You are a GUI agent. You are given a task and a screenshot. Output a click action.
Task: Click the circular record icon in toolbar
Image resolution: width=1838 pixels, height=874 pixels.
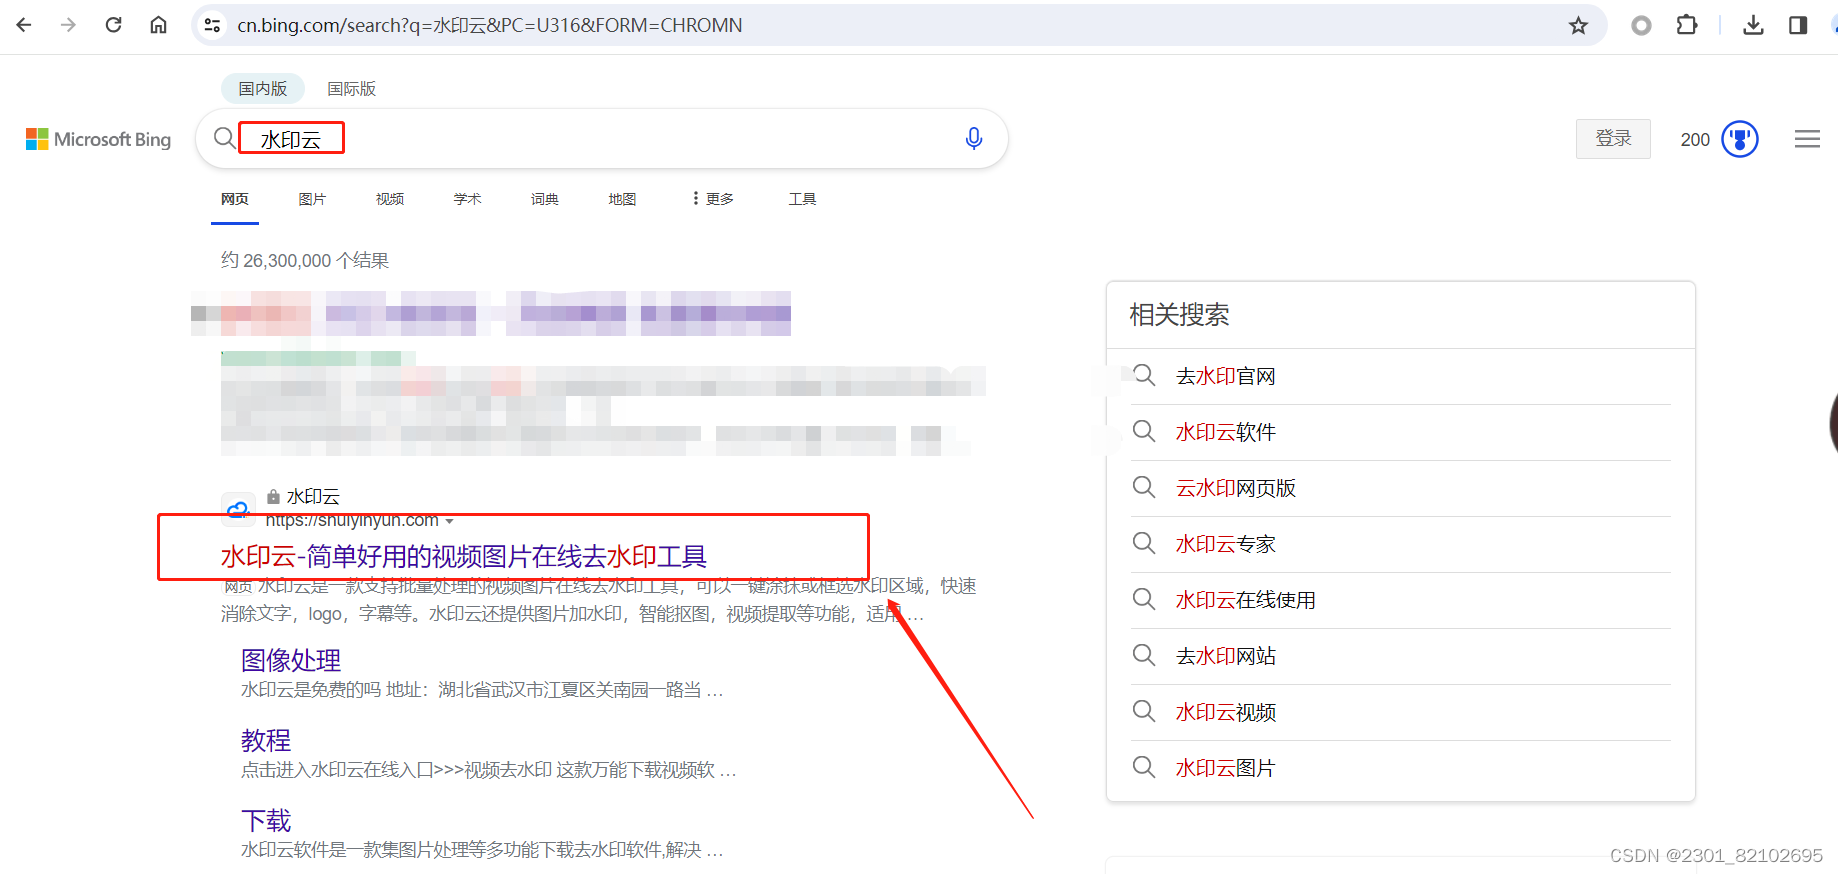click(1641, 25)
